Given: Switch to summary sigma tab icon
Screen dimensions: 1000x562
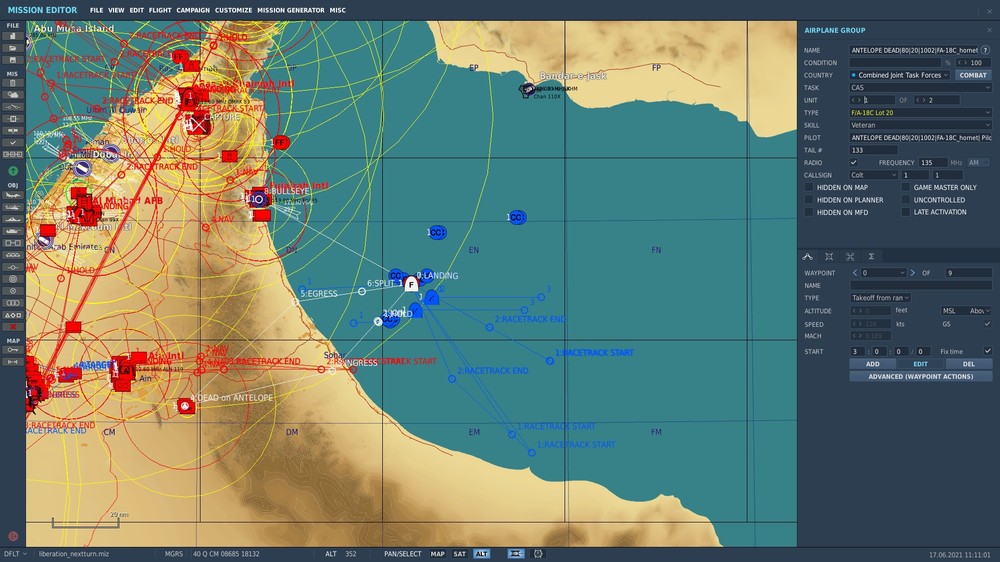Looking at the screenshot, I should (x=871, y=256).
